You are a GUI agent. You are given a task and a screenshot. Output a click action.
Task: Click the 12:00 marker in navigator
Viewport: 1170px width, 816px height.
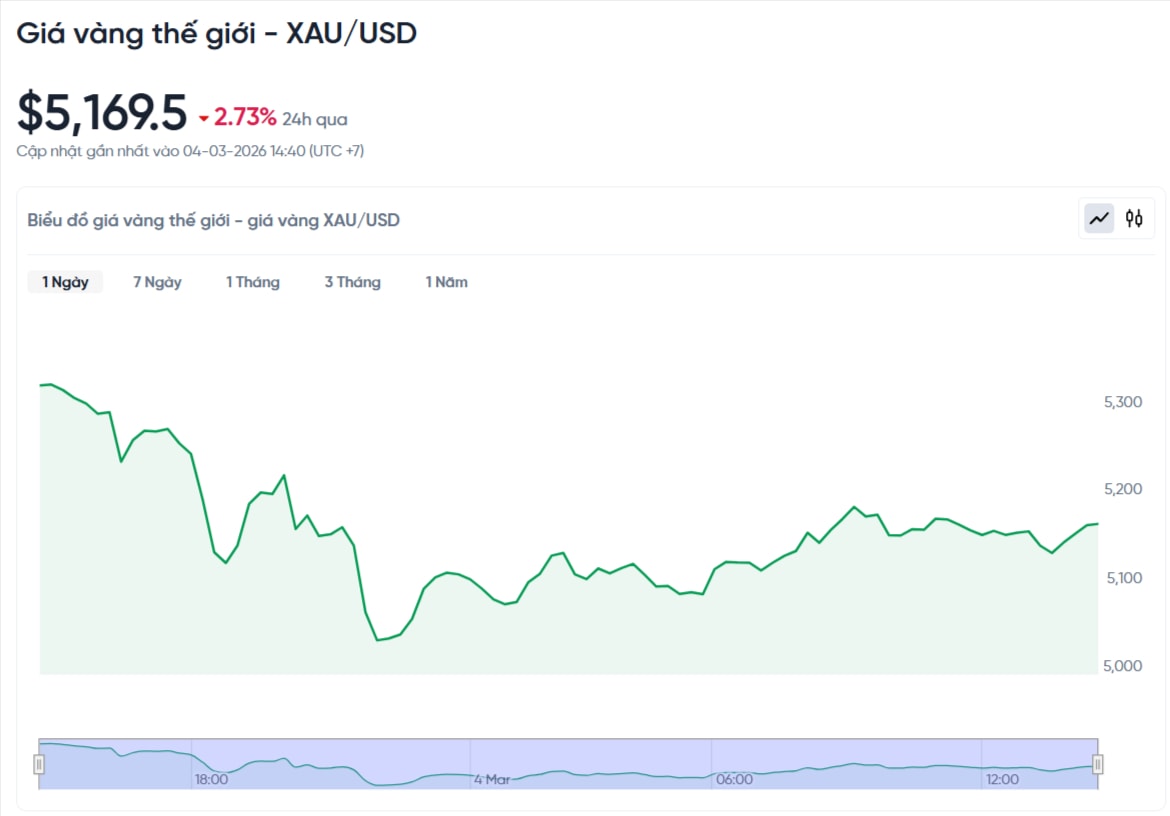click(x=1002, y=779)
